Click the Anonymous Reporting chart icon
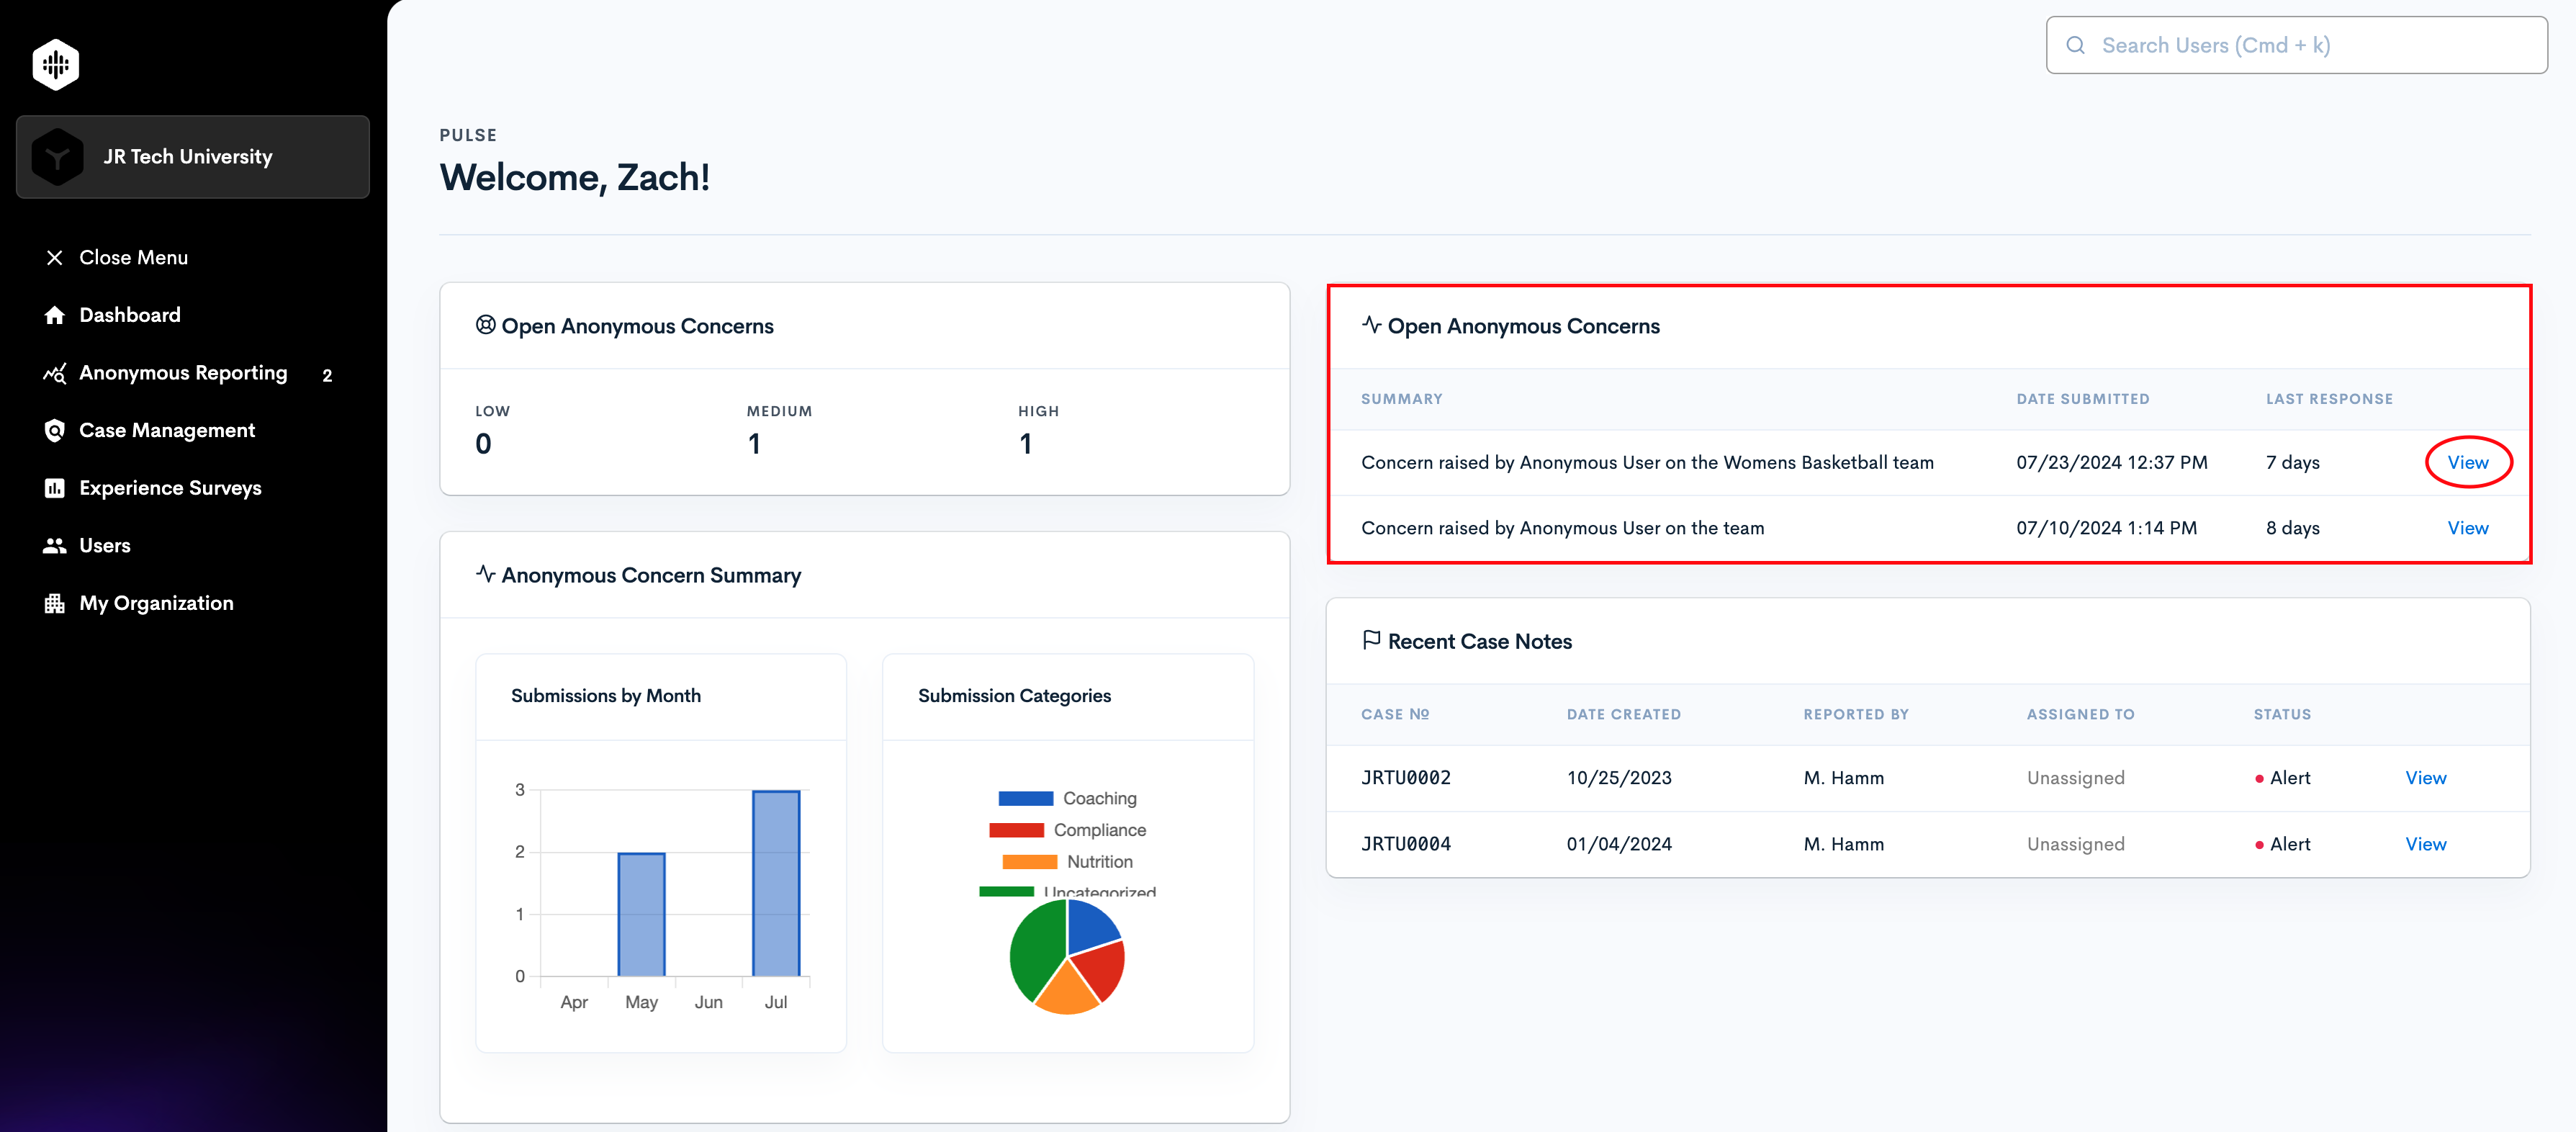This screenshot has width=2576, height=1132. coord(55,373)
